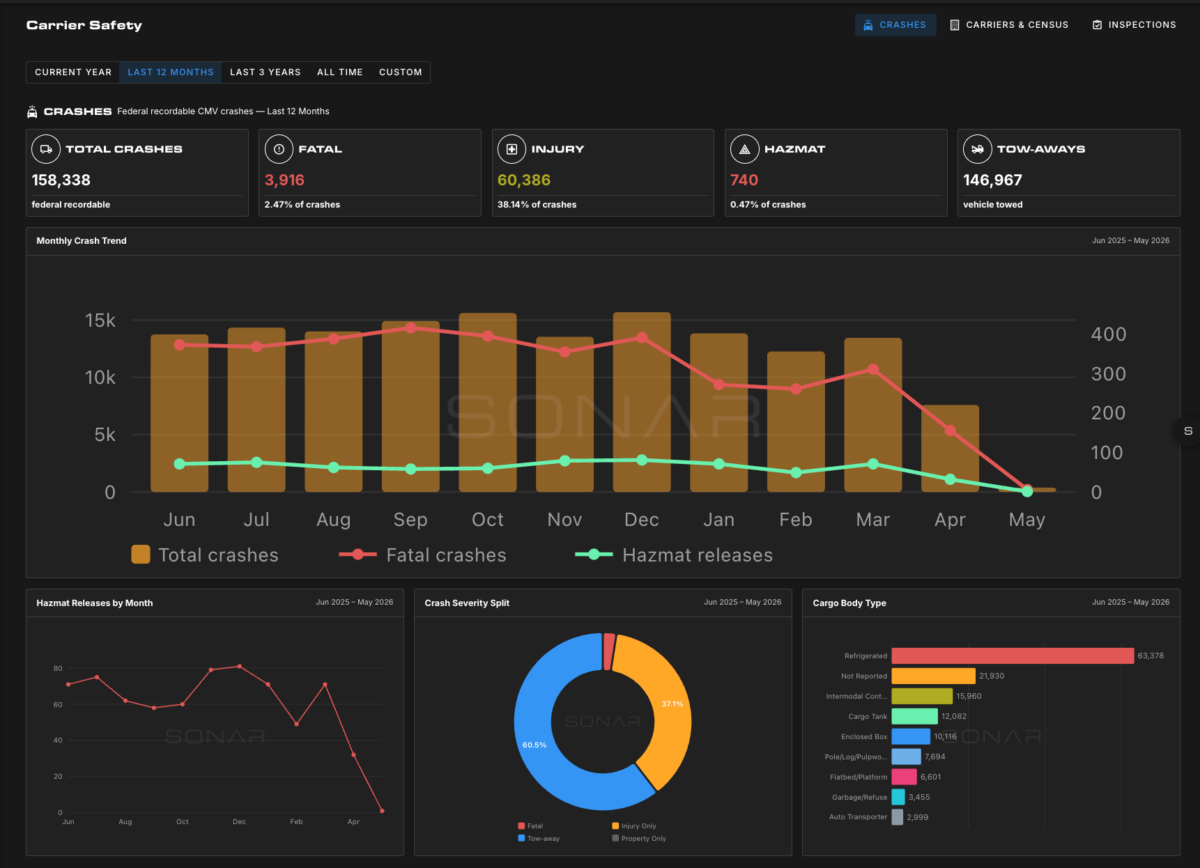Toggle Fatal legend in Severity Split
The height and width of the screenshot is (868, 1200).
point(530,826)
